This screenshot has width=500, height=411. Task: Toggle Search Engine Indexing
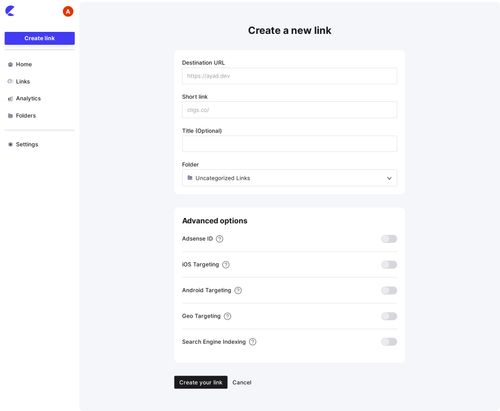389,342
